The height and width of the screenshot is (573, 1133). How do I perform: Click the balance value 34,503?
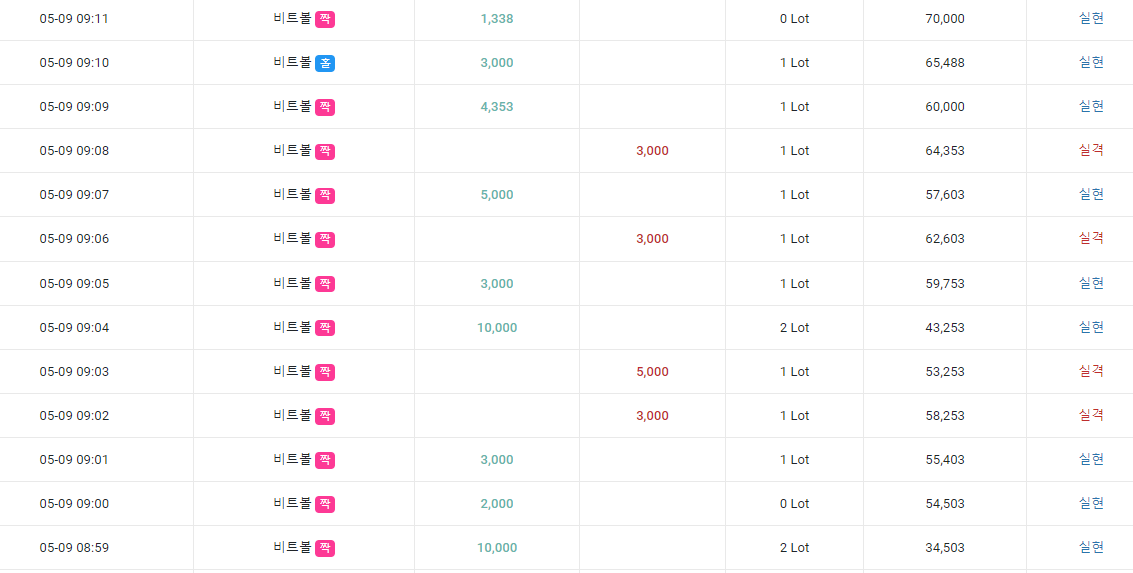click(944, 548)
